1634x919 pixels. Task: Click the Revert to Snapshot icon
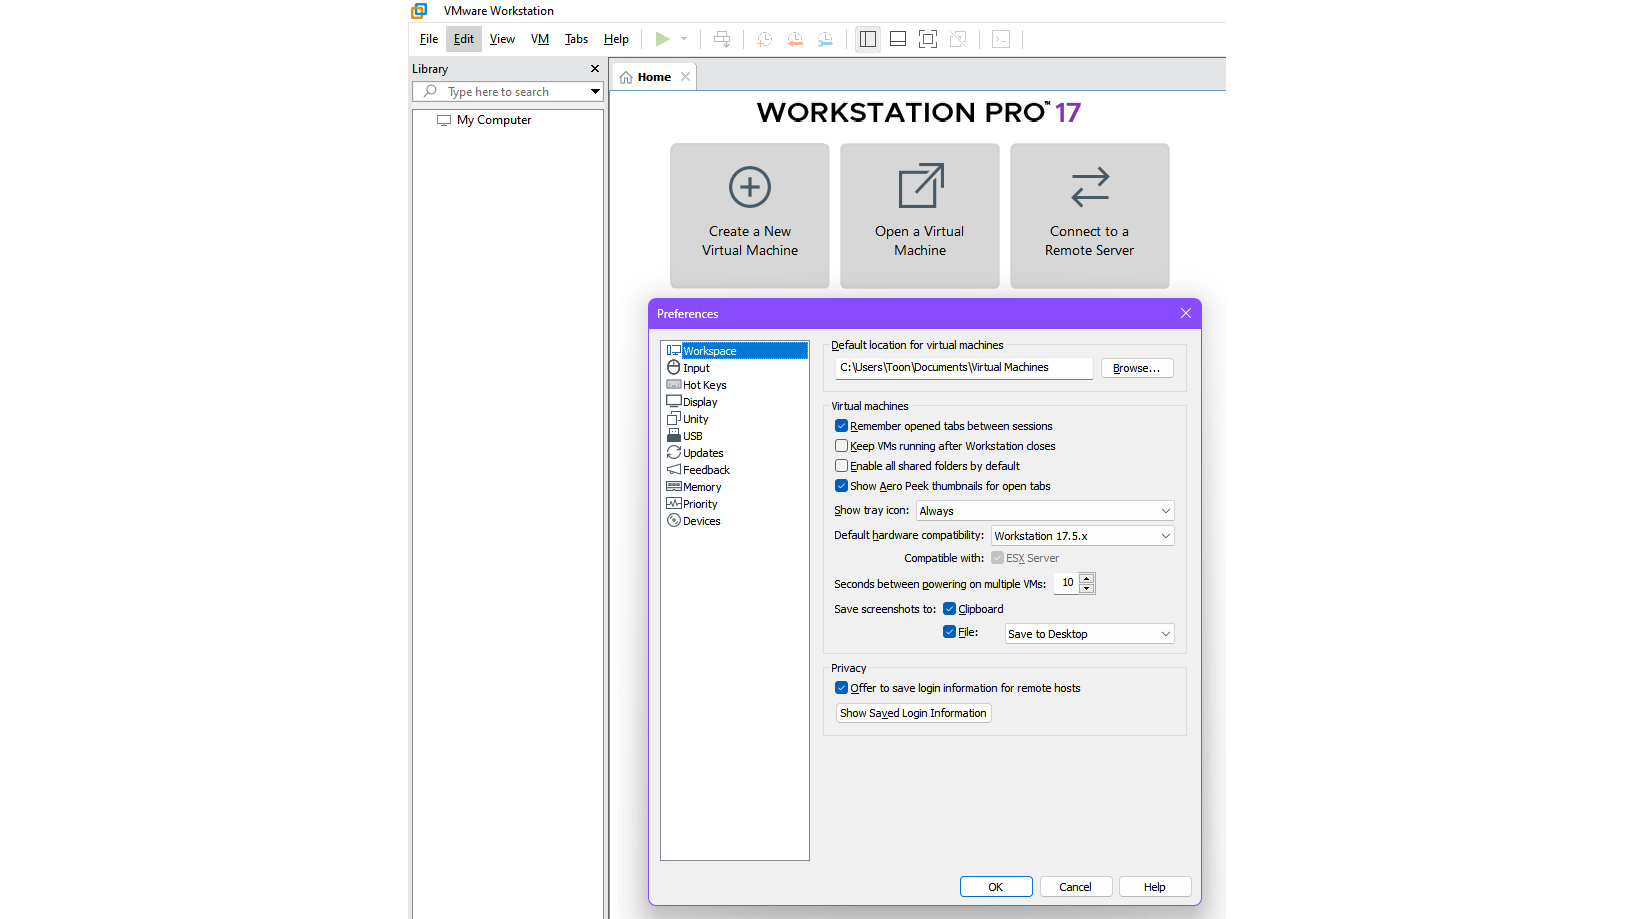click(795, 39)
